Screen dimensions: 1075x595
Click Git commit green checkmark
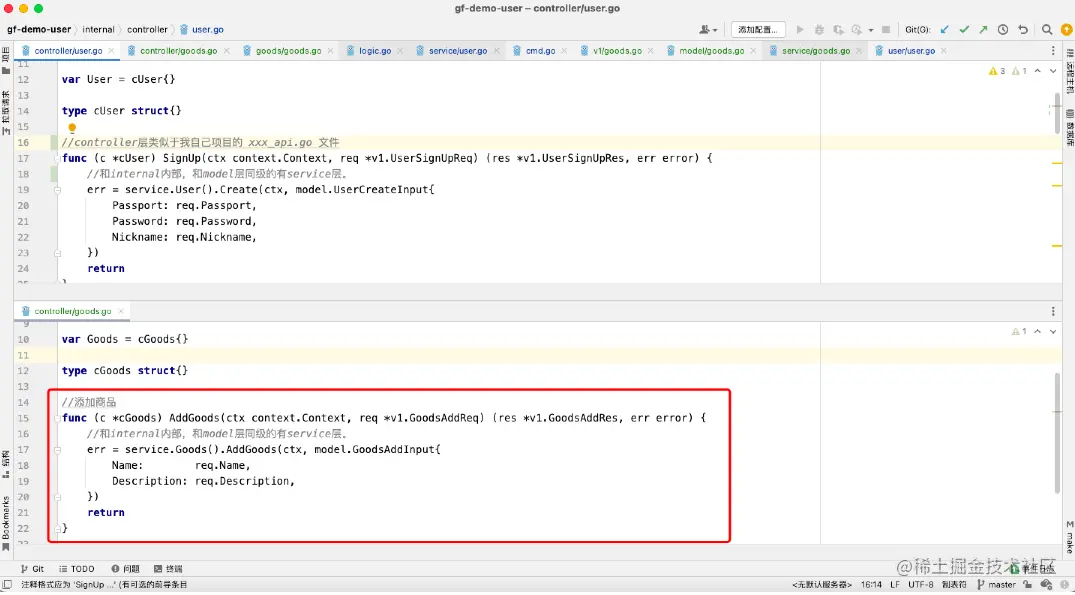point(965,29)
